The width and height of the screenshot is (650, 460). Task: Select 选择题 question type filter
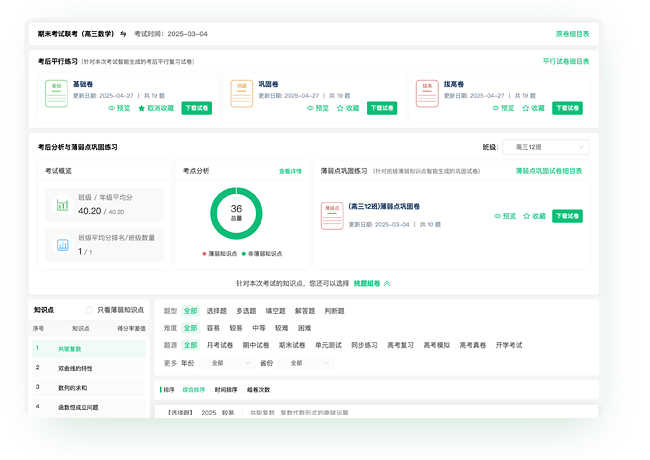(x=216, y=311)
